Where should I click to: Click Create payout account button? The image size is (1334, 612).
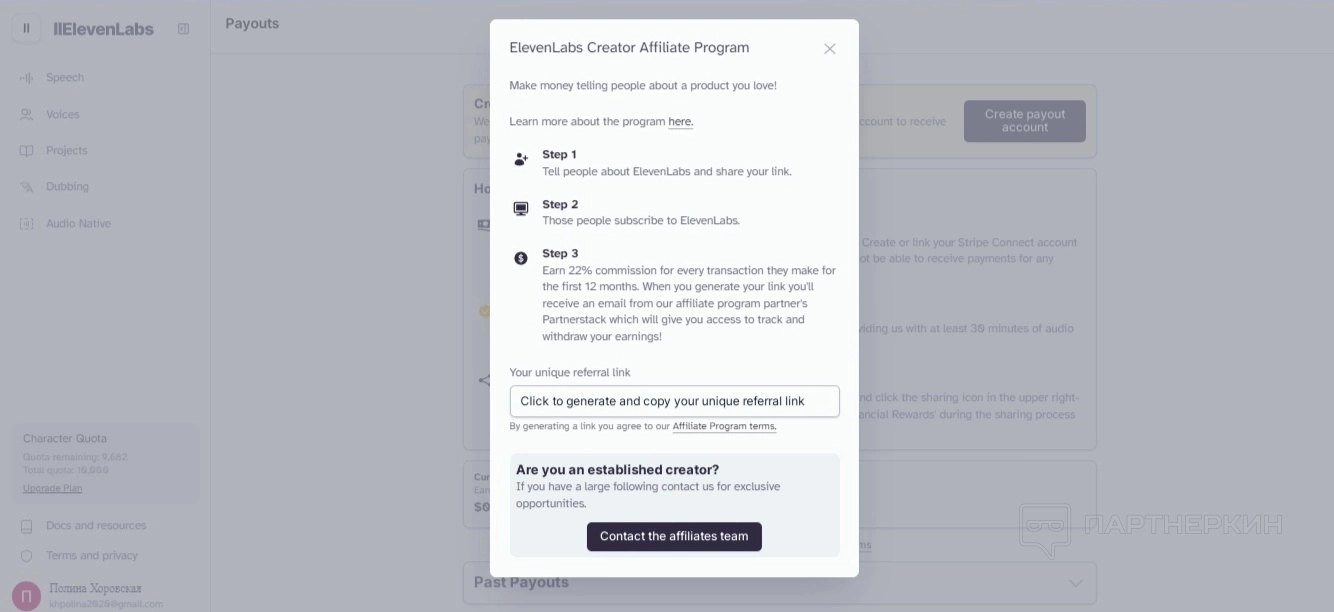(x=1024, y=121)
